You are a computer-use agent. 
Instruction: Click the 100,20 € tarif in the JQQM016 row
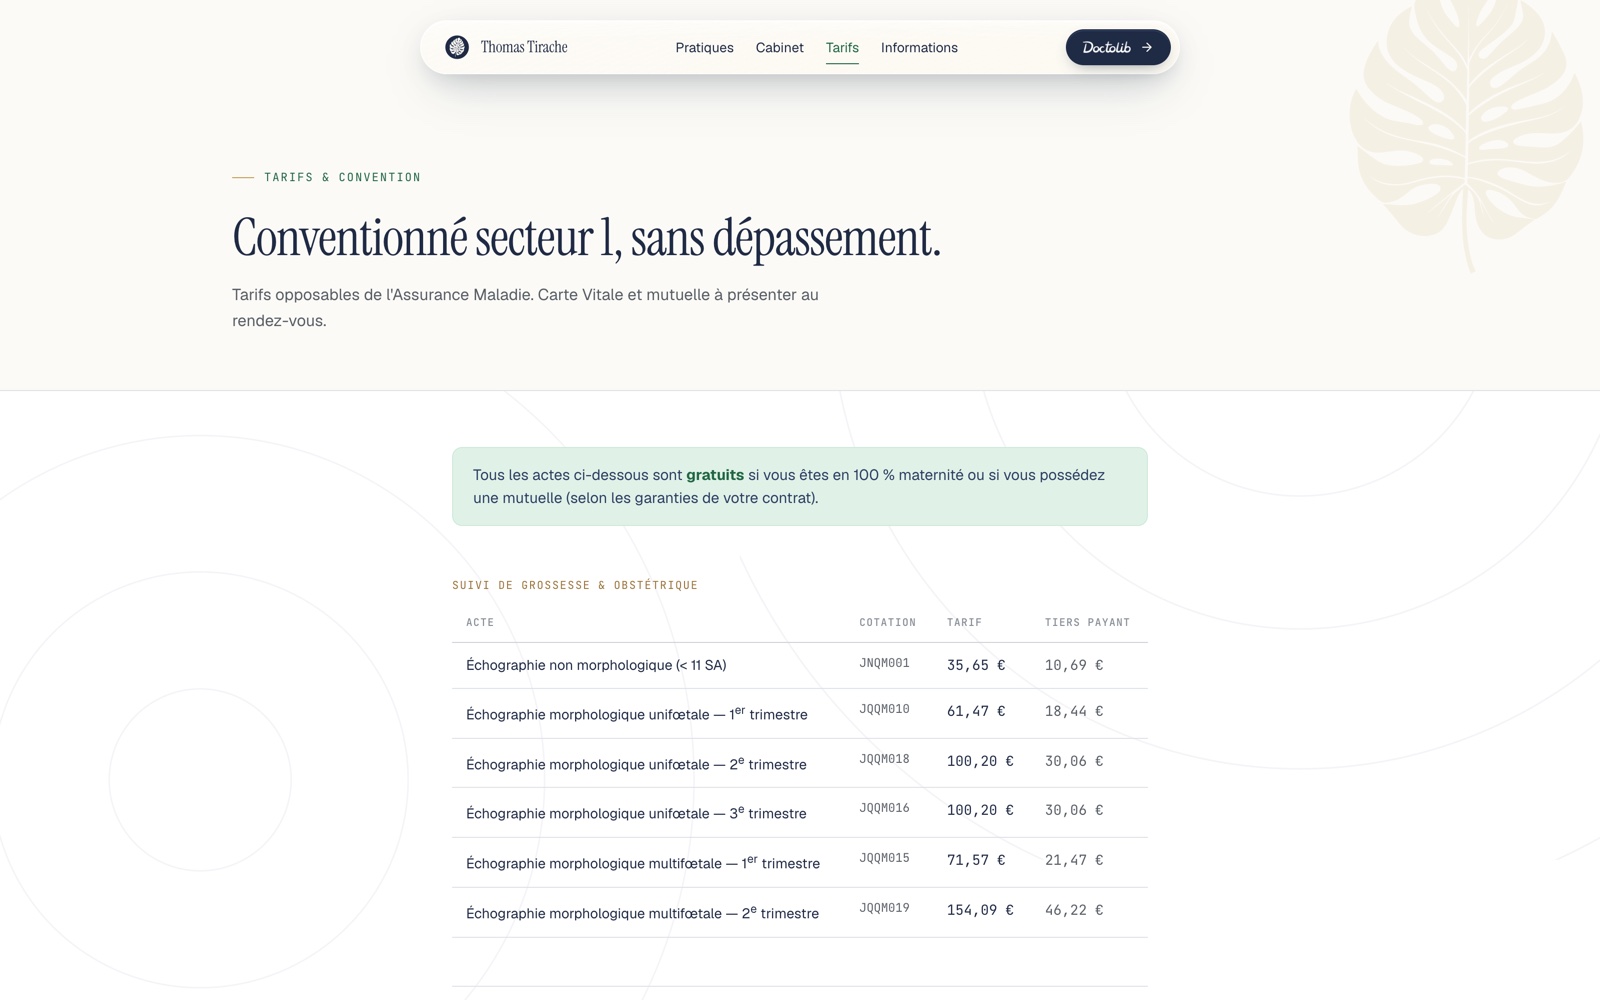980,810
